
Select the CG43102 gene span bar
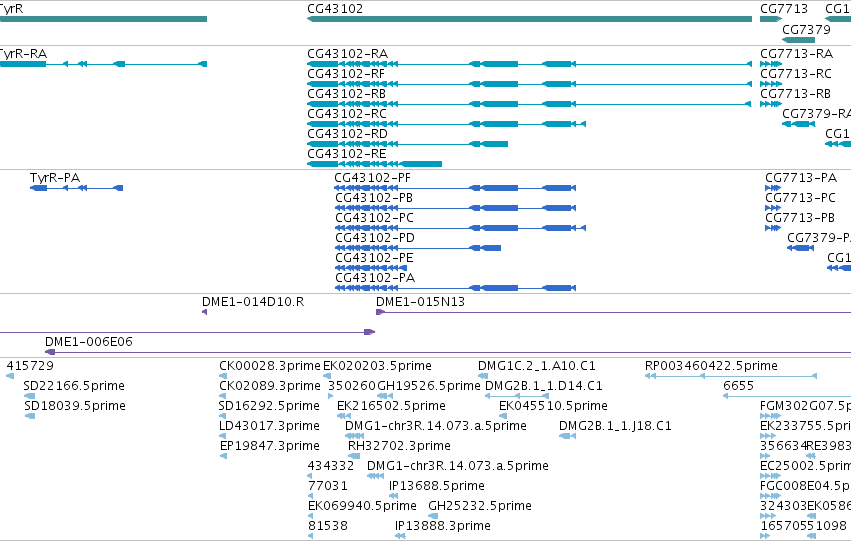[x=529, y=19]
